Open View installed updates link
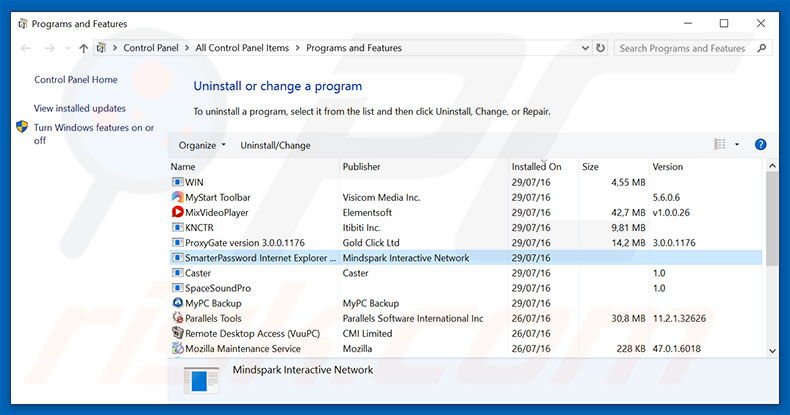Viewport: 790px width, 415px height. (80, 108)
